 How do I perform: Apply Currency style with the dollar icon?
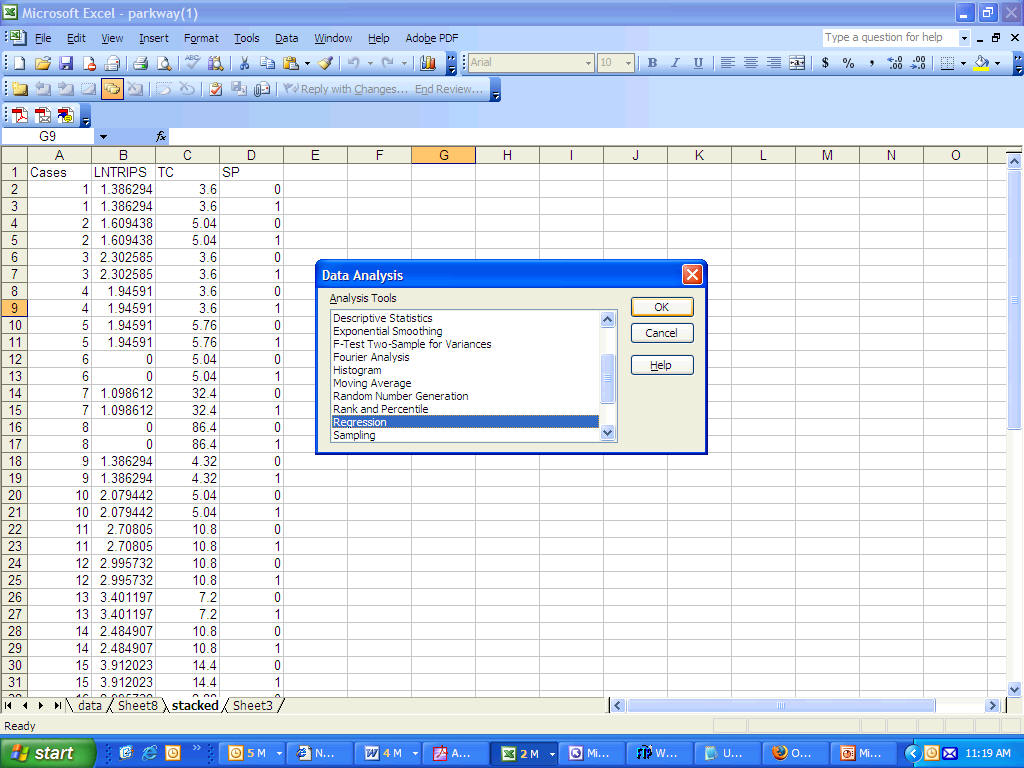825,63
